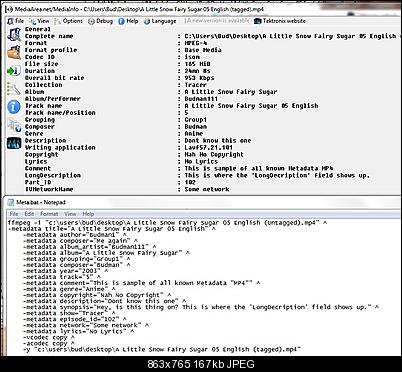Click the 'isom' Codec ID value
Screen dimensions: 402x372
point(192,57)
